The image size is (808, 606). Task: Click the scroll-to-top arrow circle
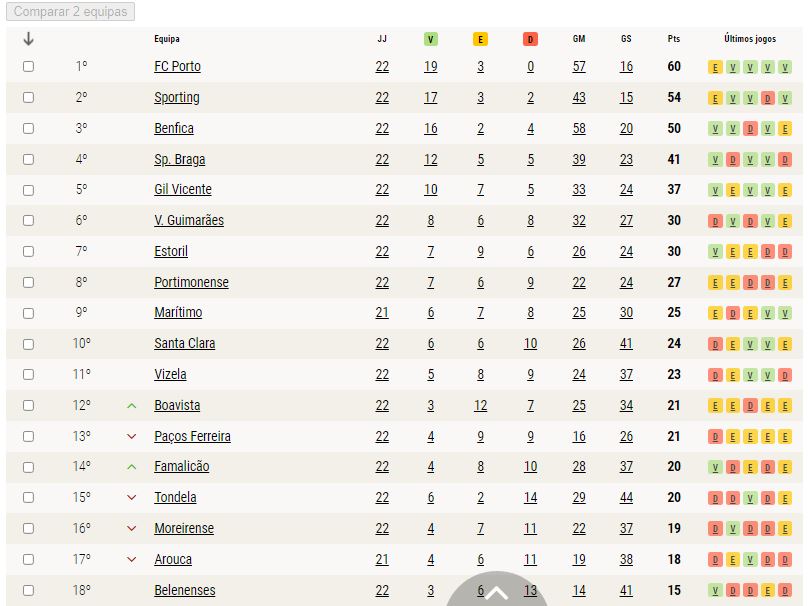coord(496,590)
